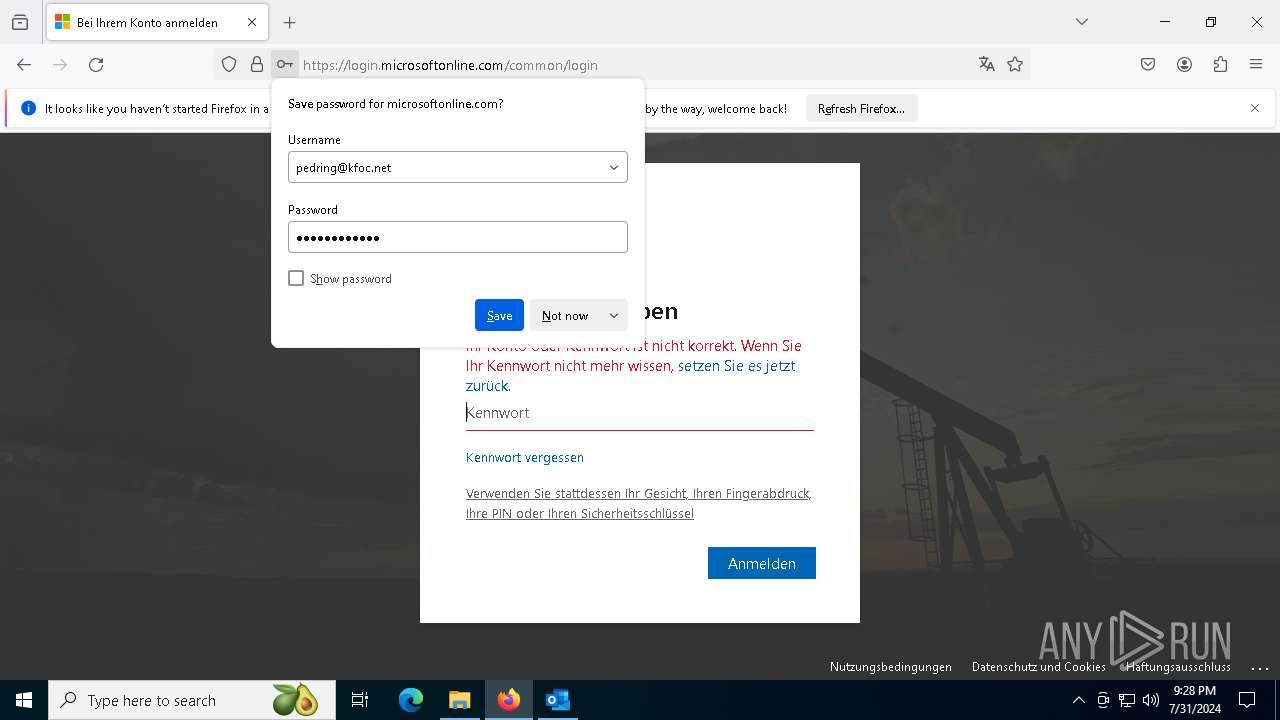Open Firefox View in the tab bar

[20, 22]
